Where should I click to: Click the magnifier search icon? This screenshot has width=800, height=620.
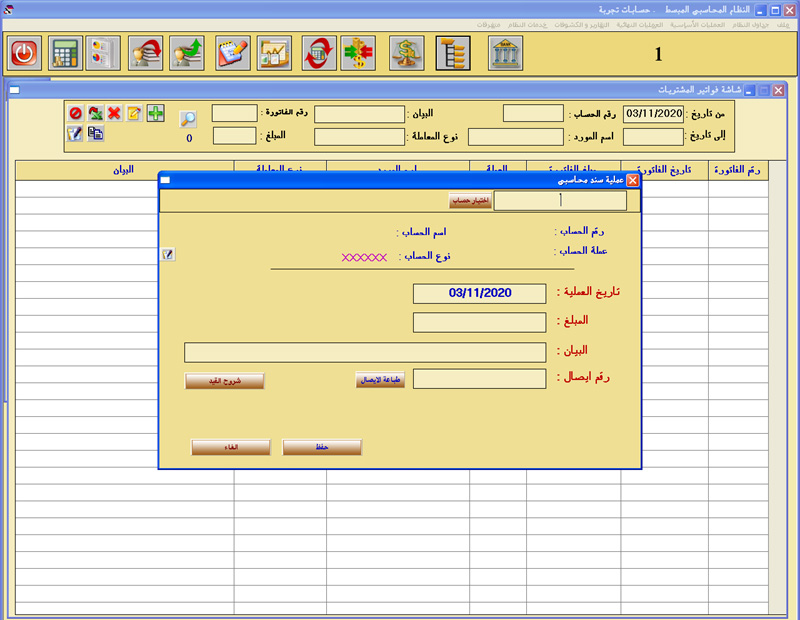(188, 119)
